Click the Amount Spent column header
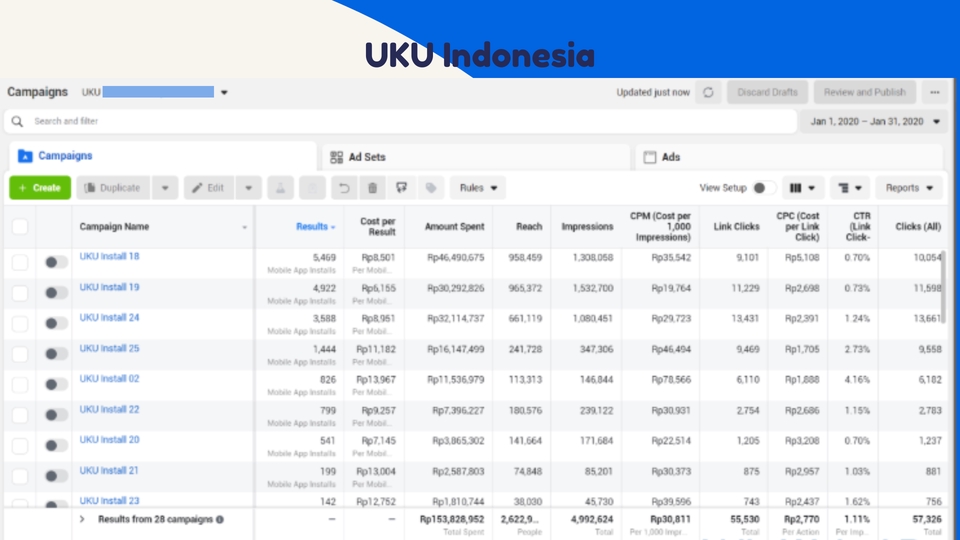This screenshot has height=540, width=960. click(454, 227)
